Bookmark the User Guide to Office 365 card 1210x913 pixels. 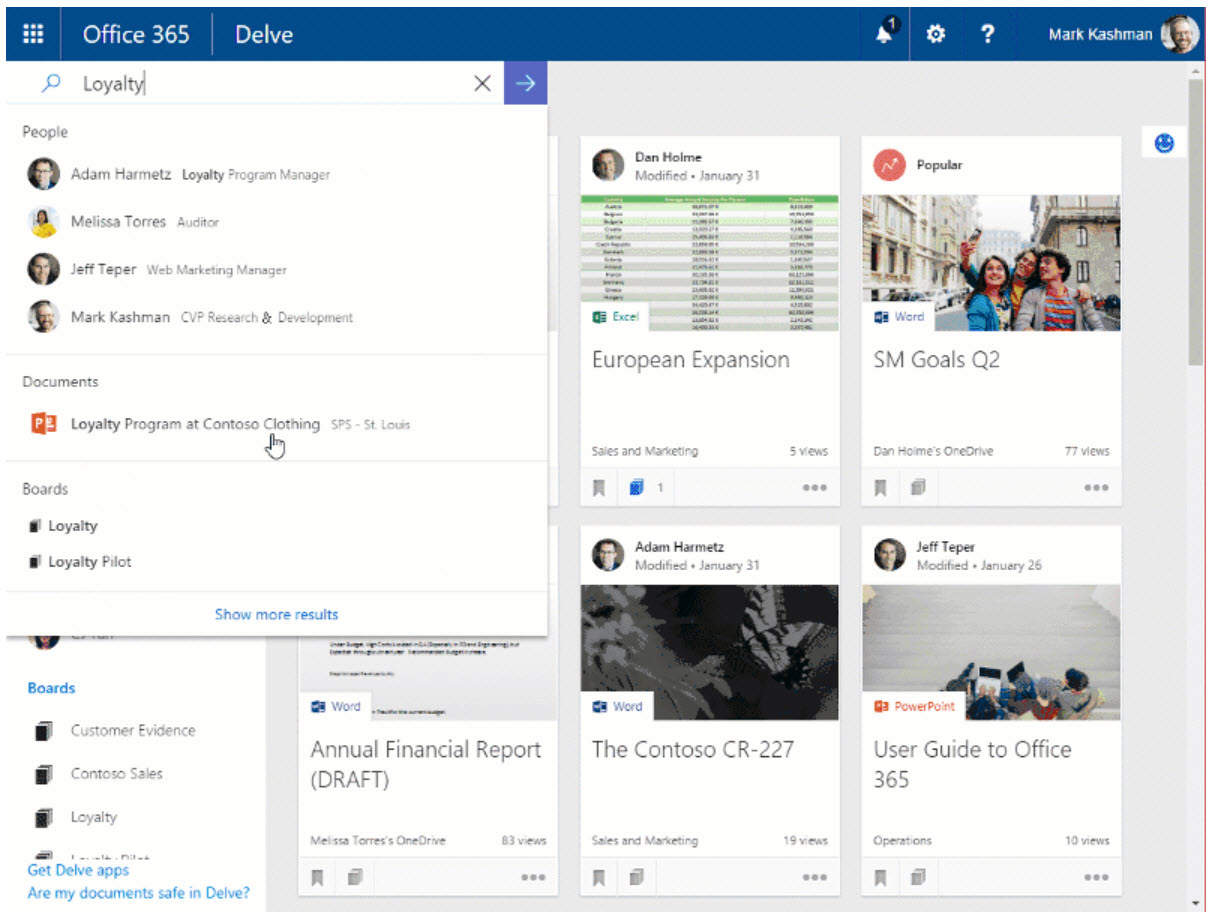click(x=881, y=878)
